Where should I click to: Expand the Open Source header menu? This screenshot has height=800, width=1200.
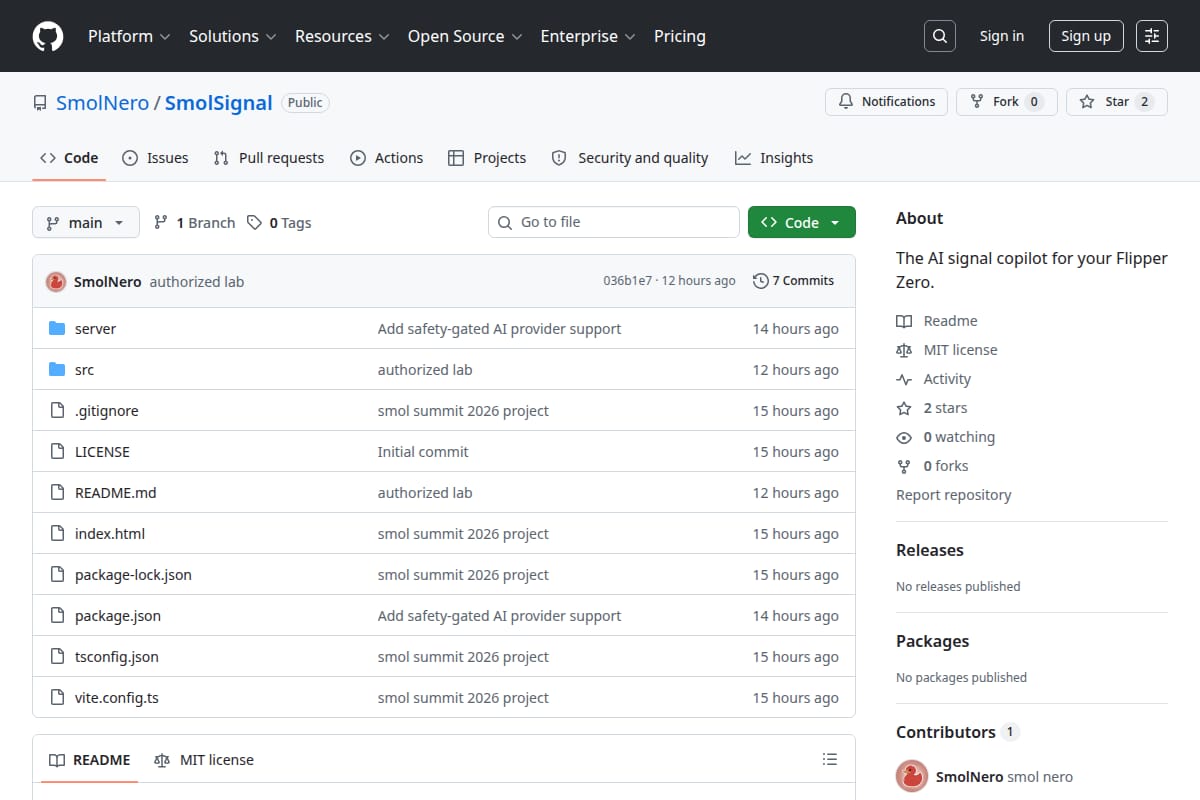pos(465,36)
